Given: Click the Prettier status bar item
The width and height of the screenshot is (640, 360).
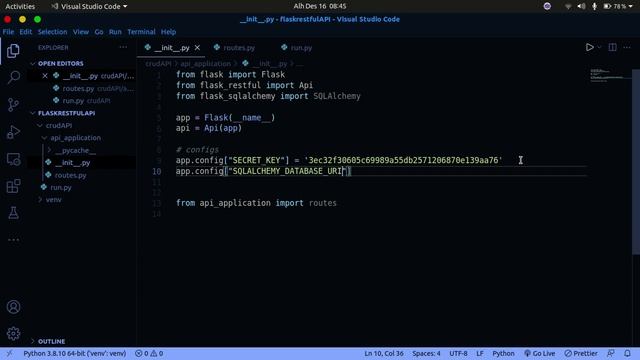Looking at the screenshot, I should pos(581,353).
